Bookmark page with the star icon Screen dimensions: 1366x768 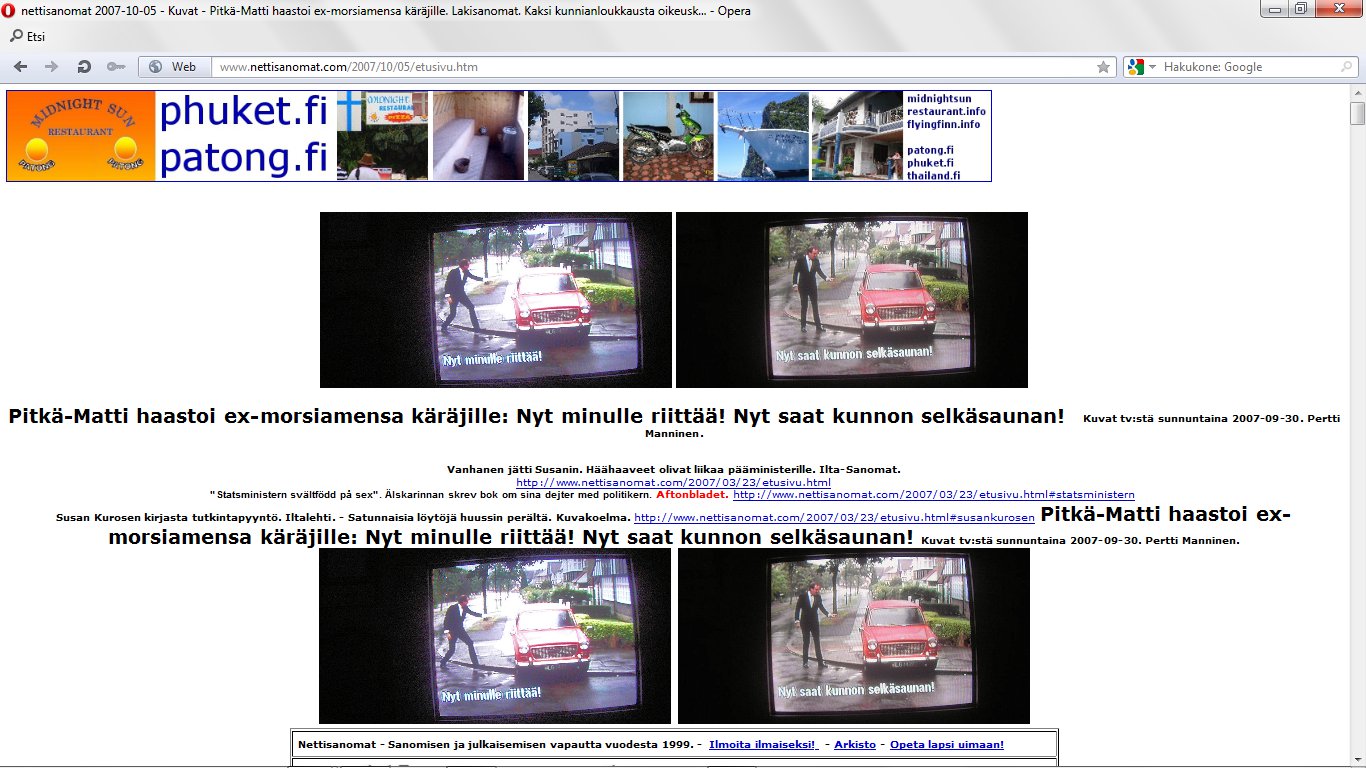pyautogui.click(x=1103, y=67)
